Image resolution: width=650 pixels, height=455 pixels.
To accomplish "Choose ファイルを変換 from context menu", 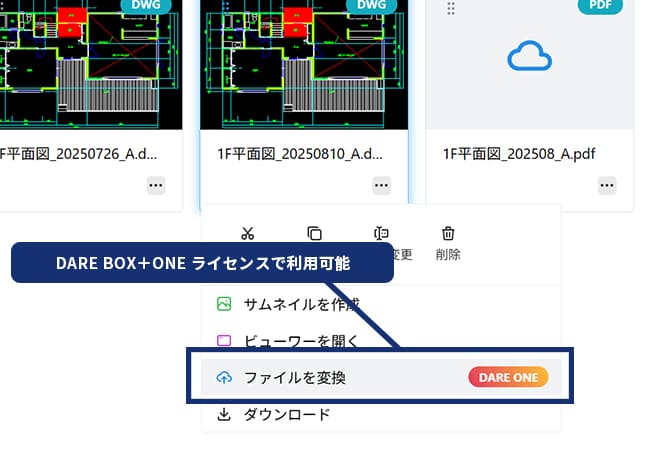I will [295, 377].
